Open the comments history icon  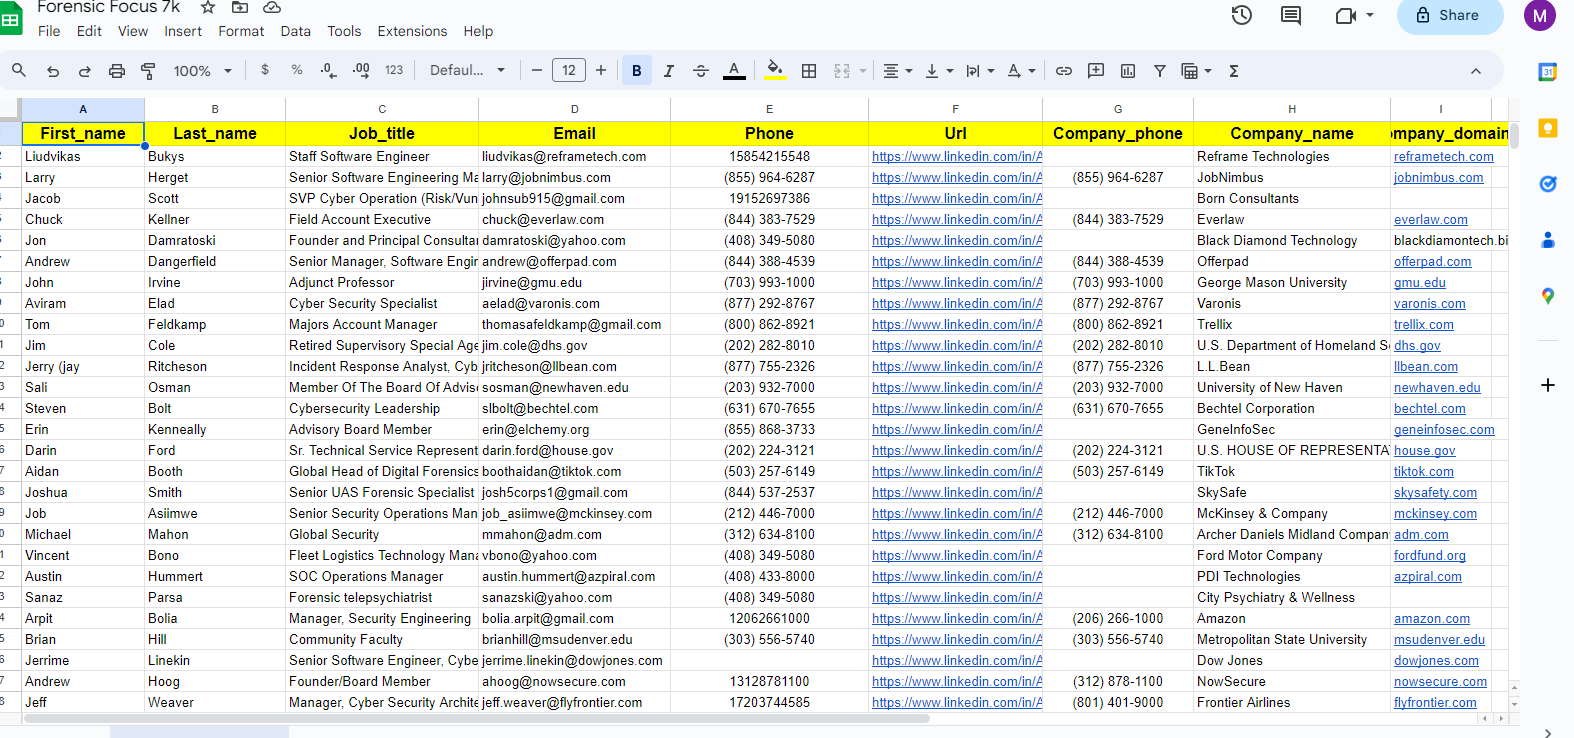tap(1291, 15)
